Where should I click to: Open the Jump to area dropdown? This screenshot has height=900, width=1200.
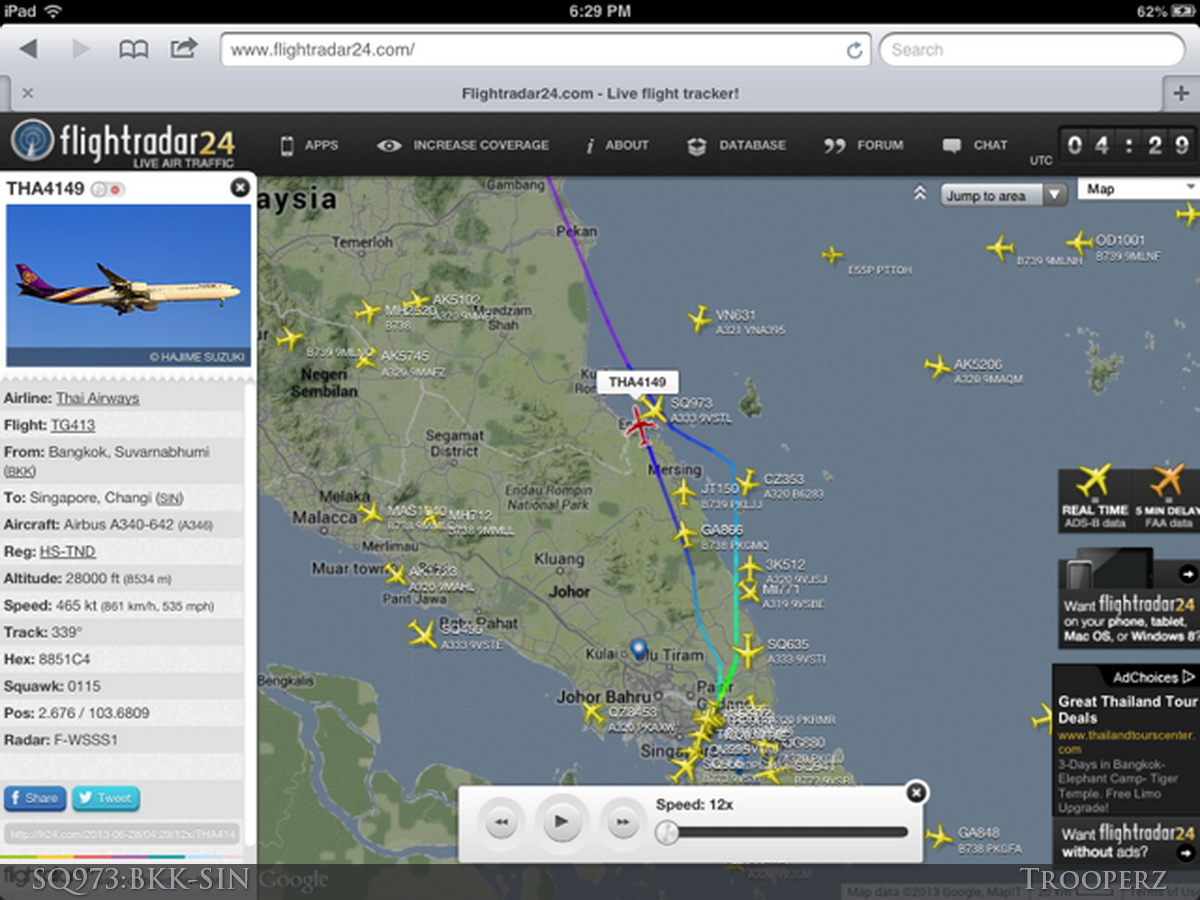coord(1003,195)
